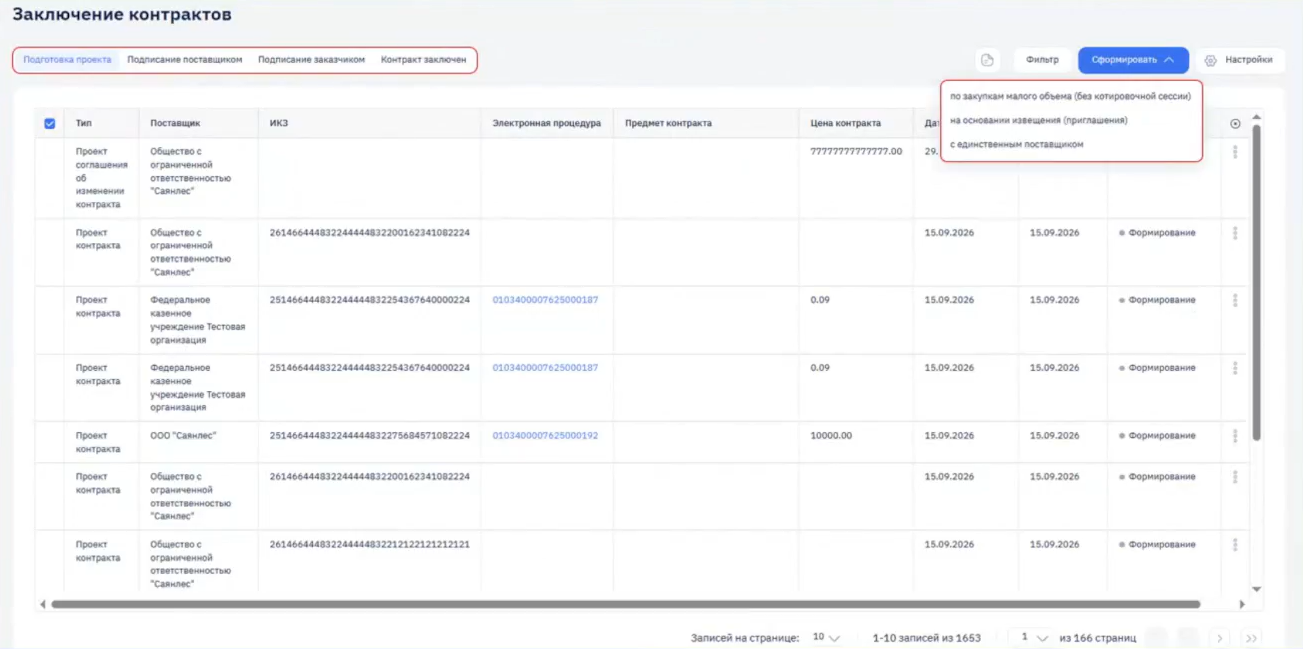Open the column selector icon in table header
Screen dimensions: 1303x649
1235,124
